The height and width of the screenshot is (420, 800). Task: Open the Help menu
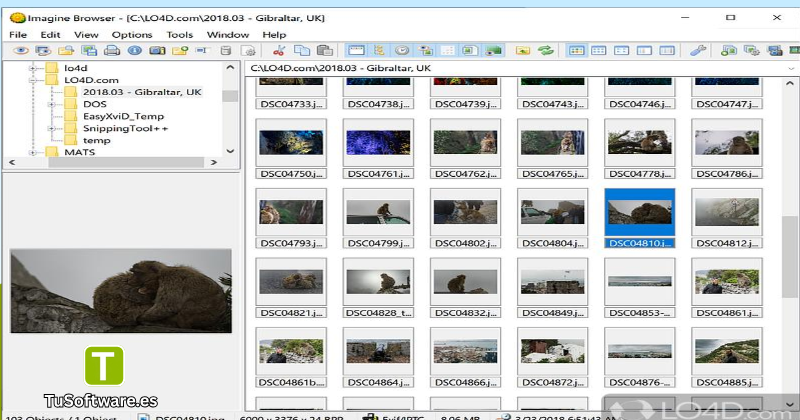coord(274,35)
